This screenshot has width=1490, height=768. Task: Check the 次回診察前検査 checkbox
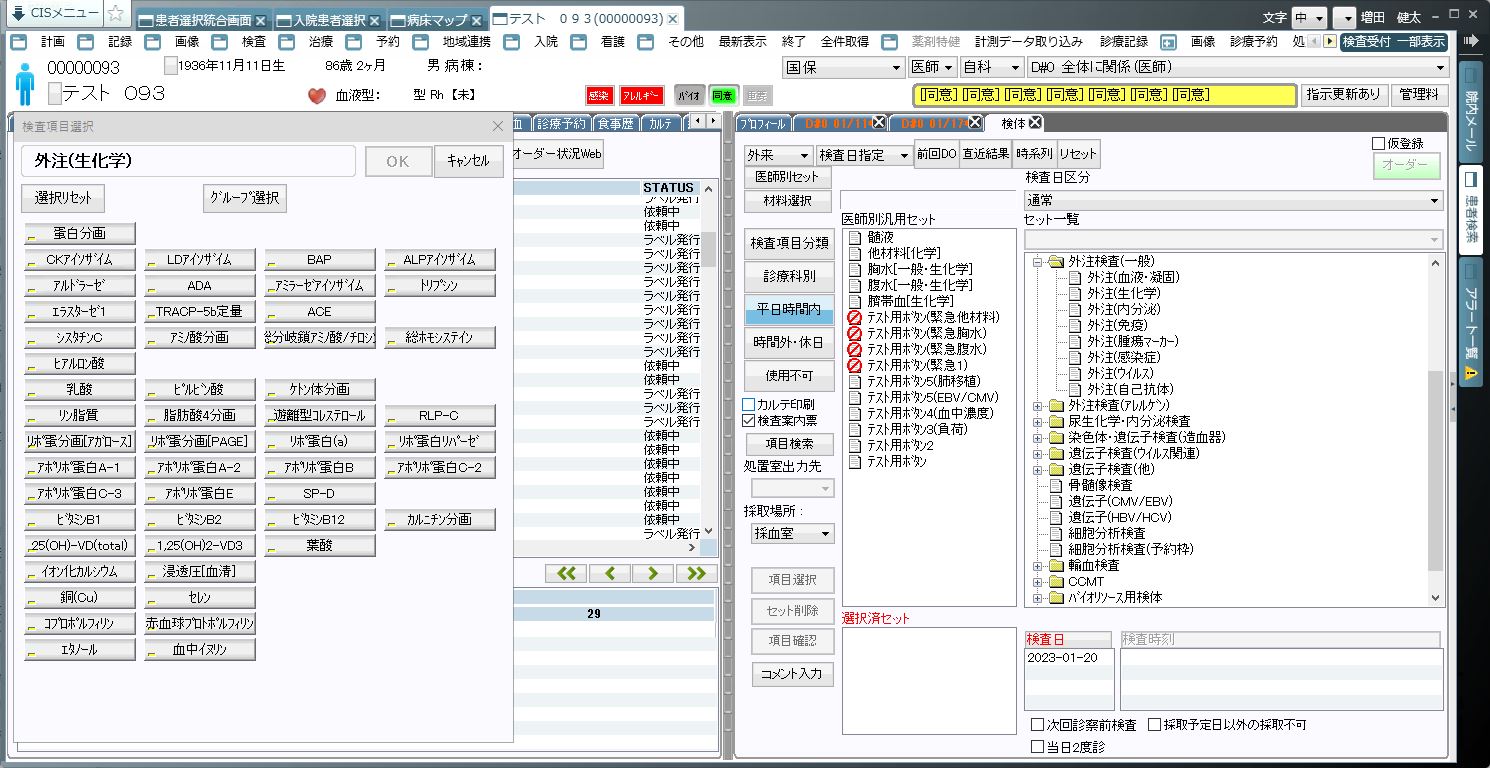click(x=1037, y=724)
